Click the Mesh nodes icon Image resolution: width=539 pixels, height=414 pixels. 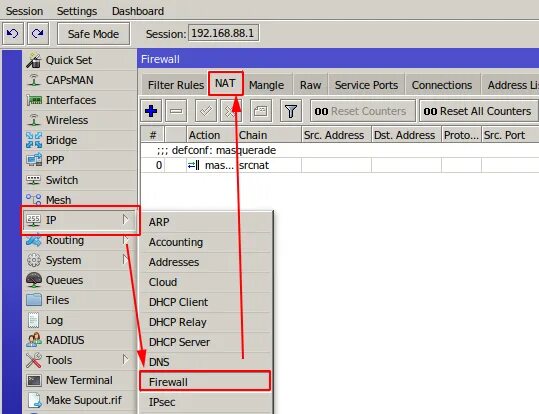click(x=34, y=200)
